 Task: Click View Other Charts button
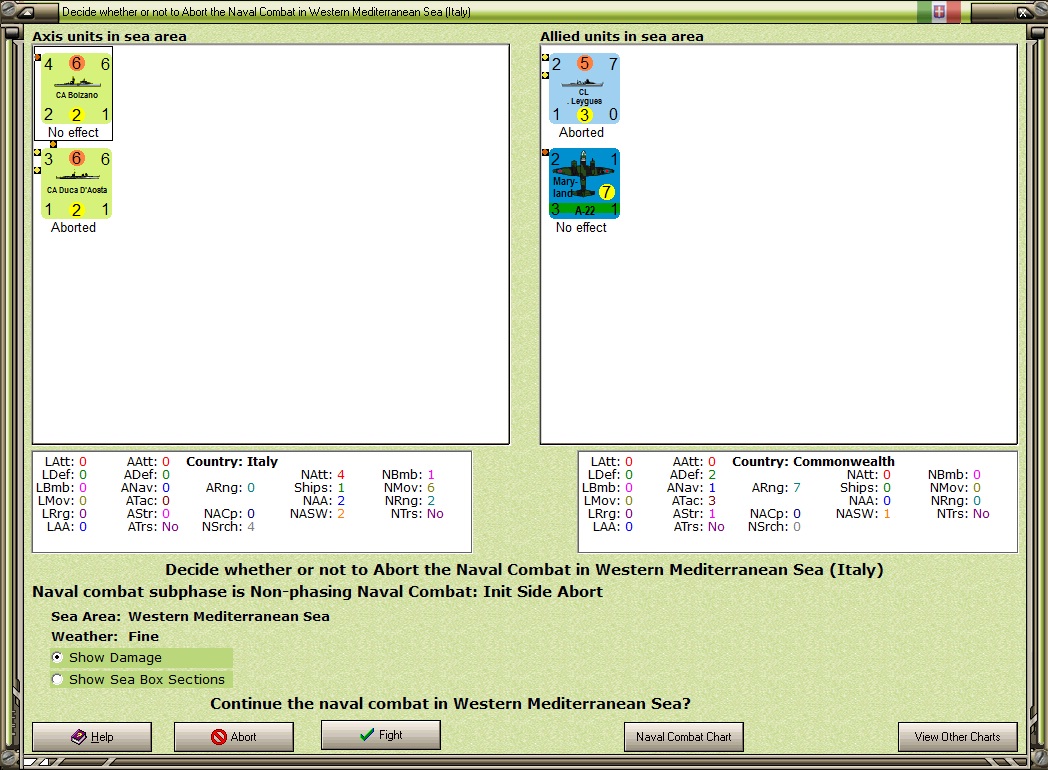[x=958, y=737]
